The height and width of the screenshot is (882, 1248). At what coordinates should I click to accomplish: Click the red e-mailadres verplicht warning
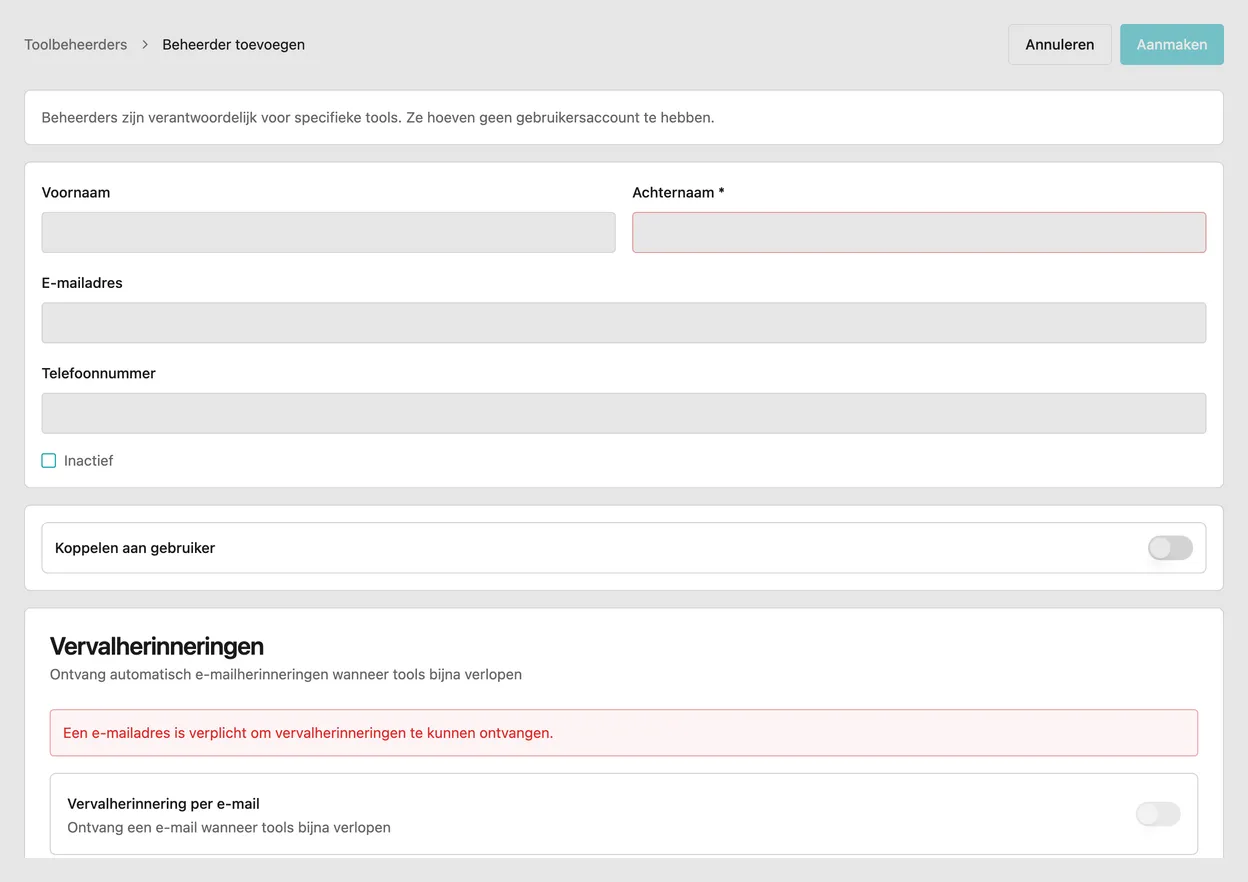(x=624, y=733)
